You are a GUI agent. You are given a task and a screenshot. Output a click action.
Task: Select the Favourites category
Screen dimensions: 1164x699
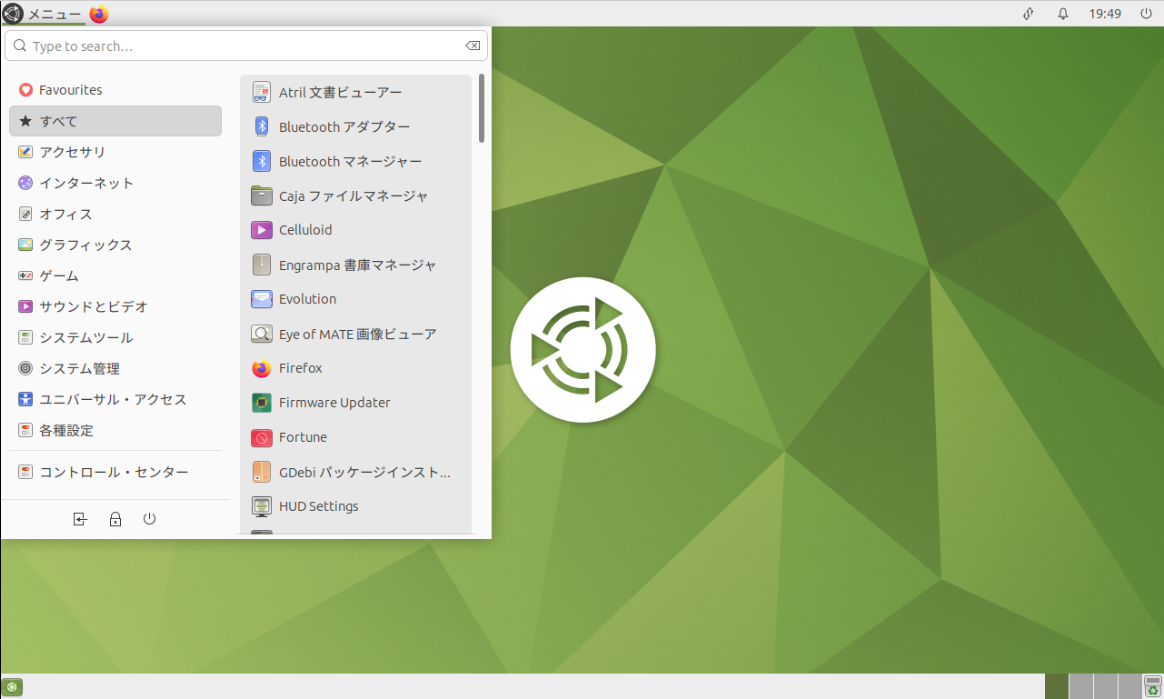[70, 90]
